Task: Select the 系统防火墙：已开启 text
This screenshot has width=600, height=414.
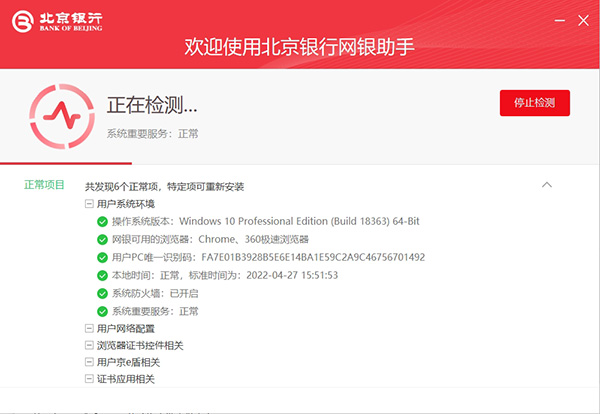Action: click(x=155, y=293)
